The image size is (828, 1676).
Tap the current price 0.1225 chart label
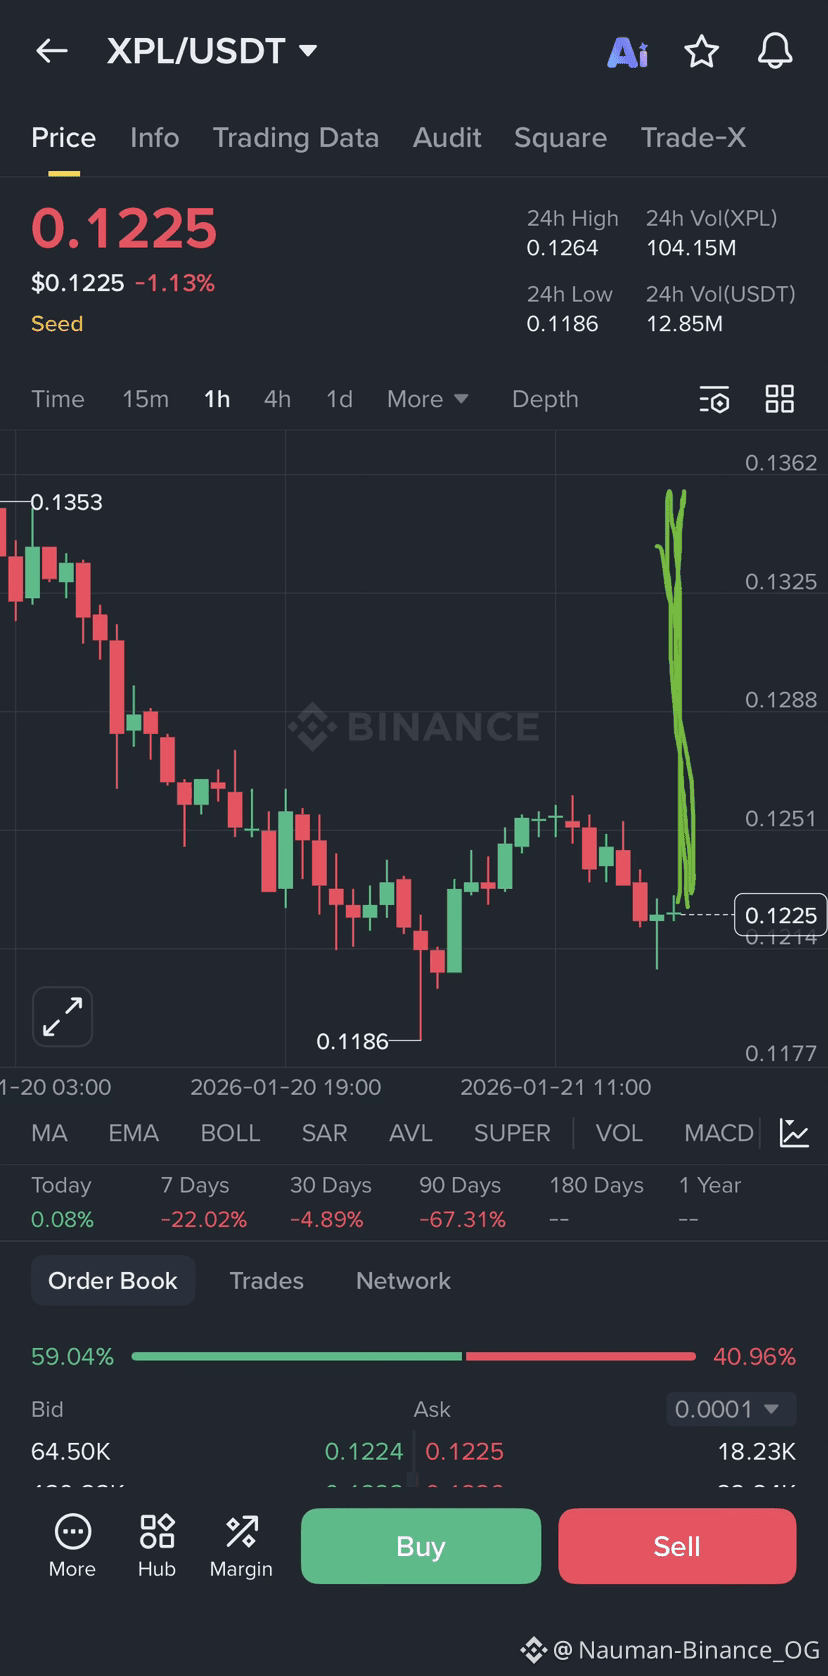coord(781,915)
